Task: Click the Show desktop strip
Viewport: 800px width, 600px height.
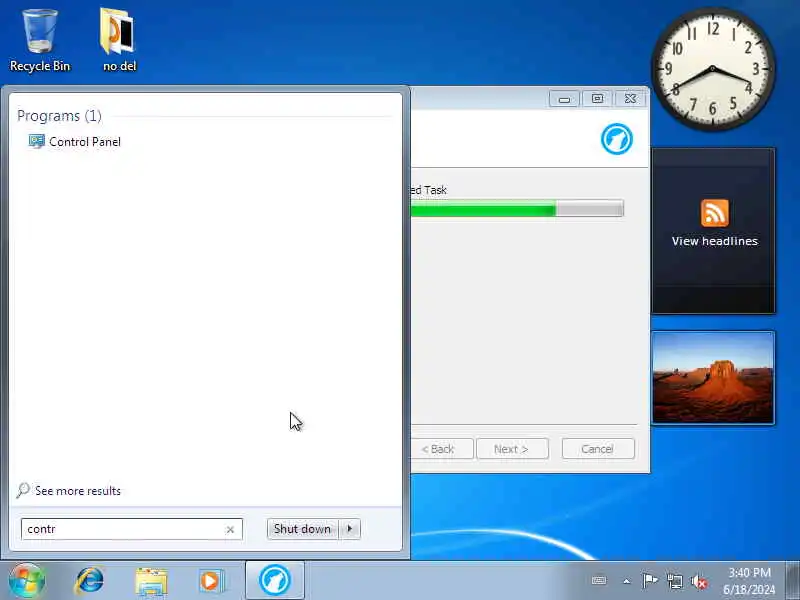Action: [792, 581]
